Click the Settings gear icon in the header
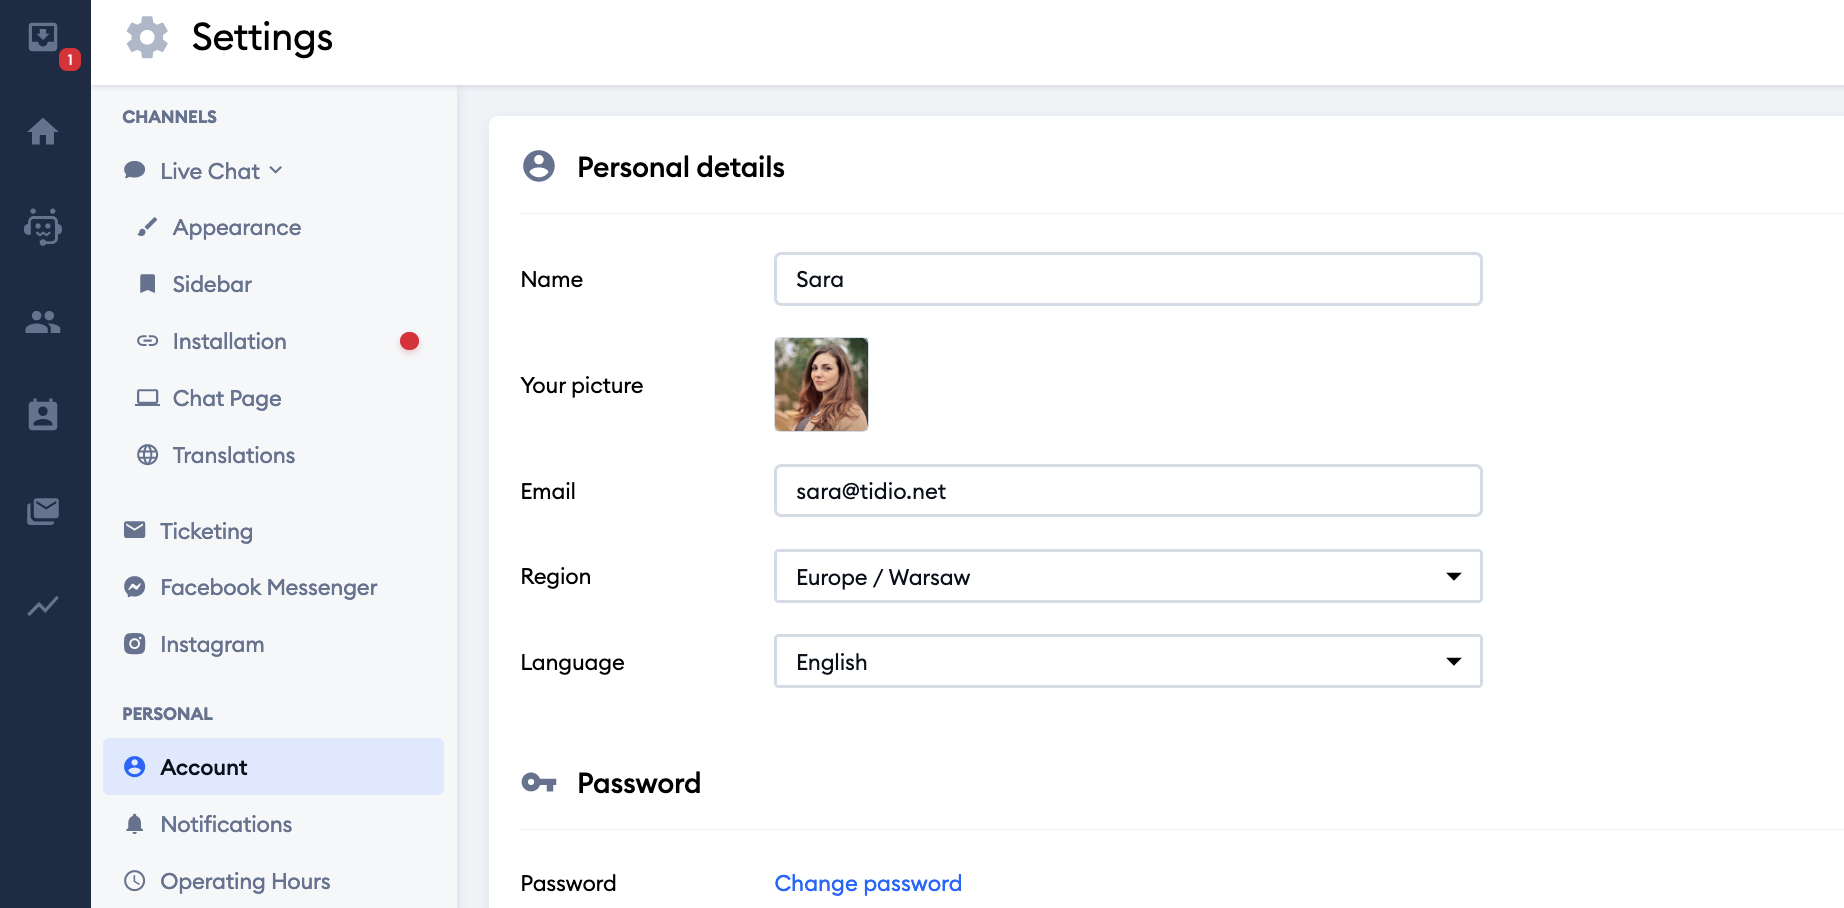This screenshot has height=908, width=1844. pos(146,37)
